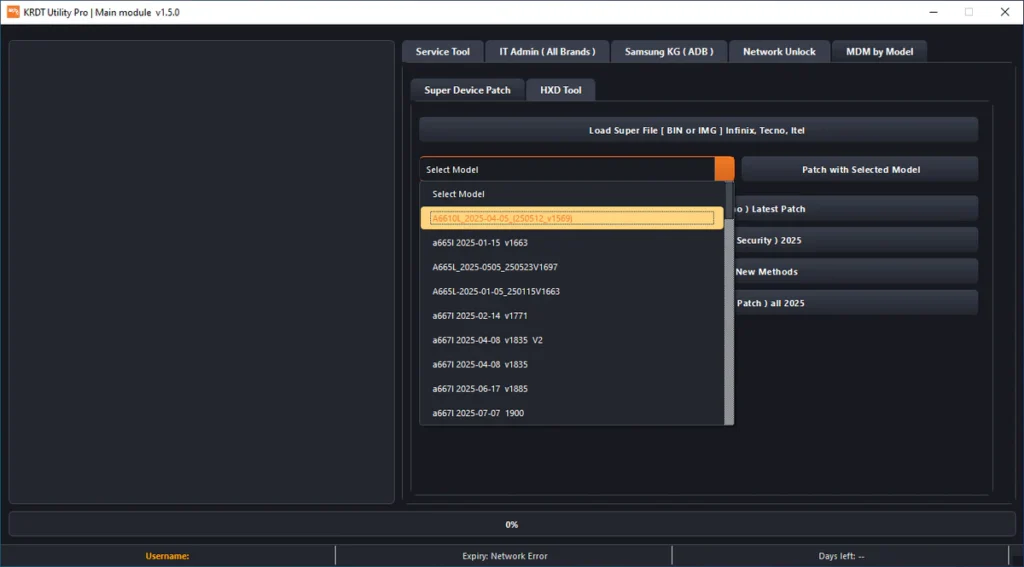1024x567 pixels.
Task: Go to MDM by Model tab
Action: tap(879, 52)
